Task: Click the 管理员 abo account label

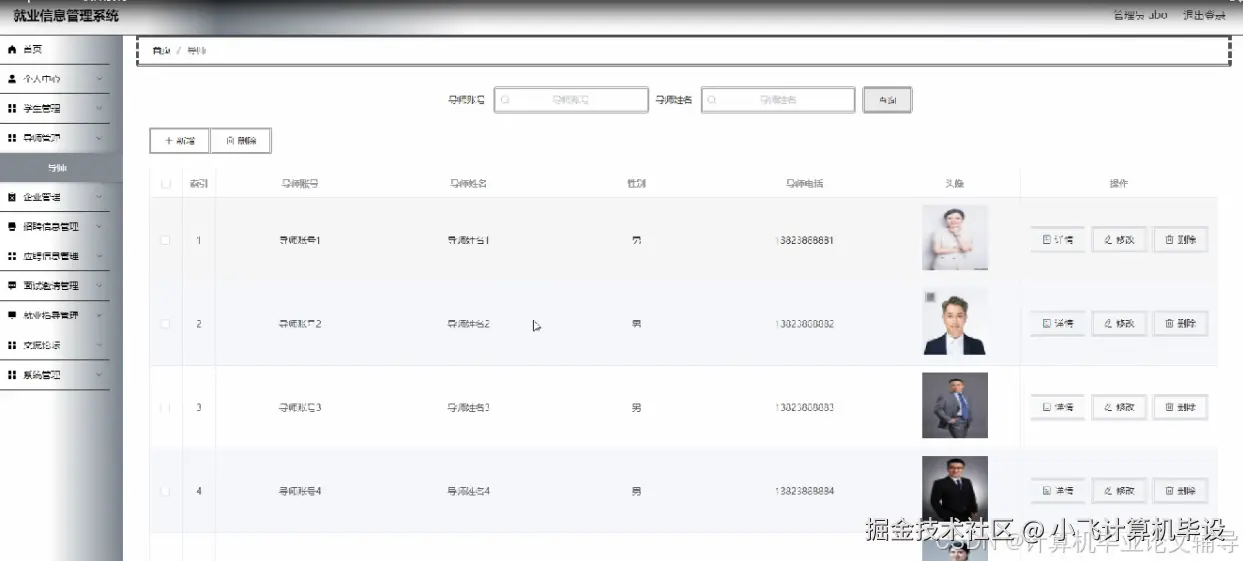Action: 1140,15
